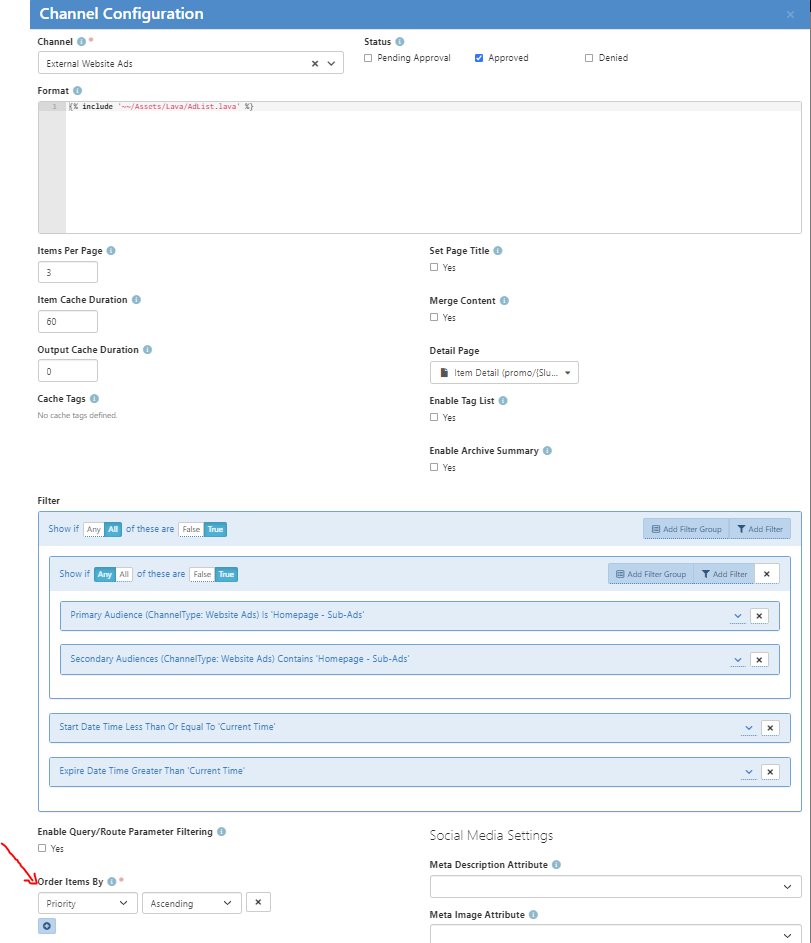Click info icon next to Format label
811x943 pixels.
78,91
